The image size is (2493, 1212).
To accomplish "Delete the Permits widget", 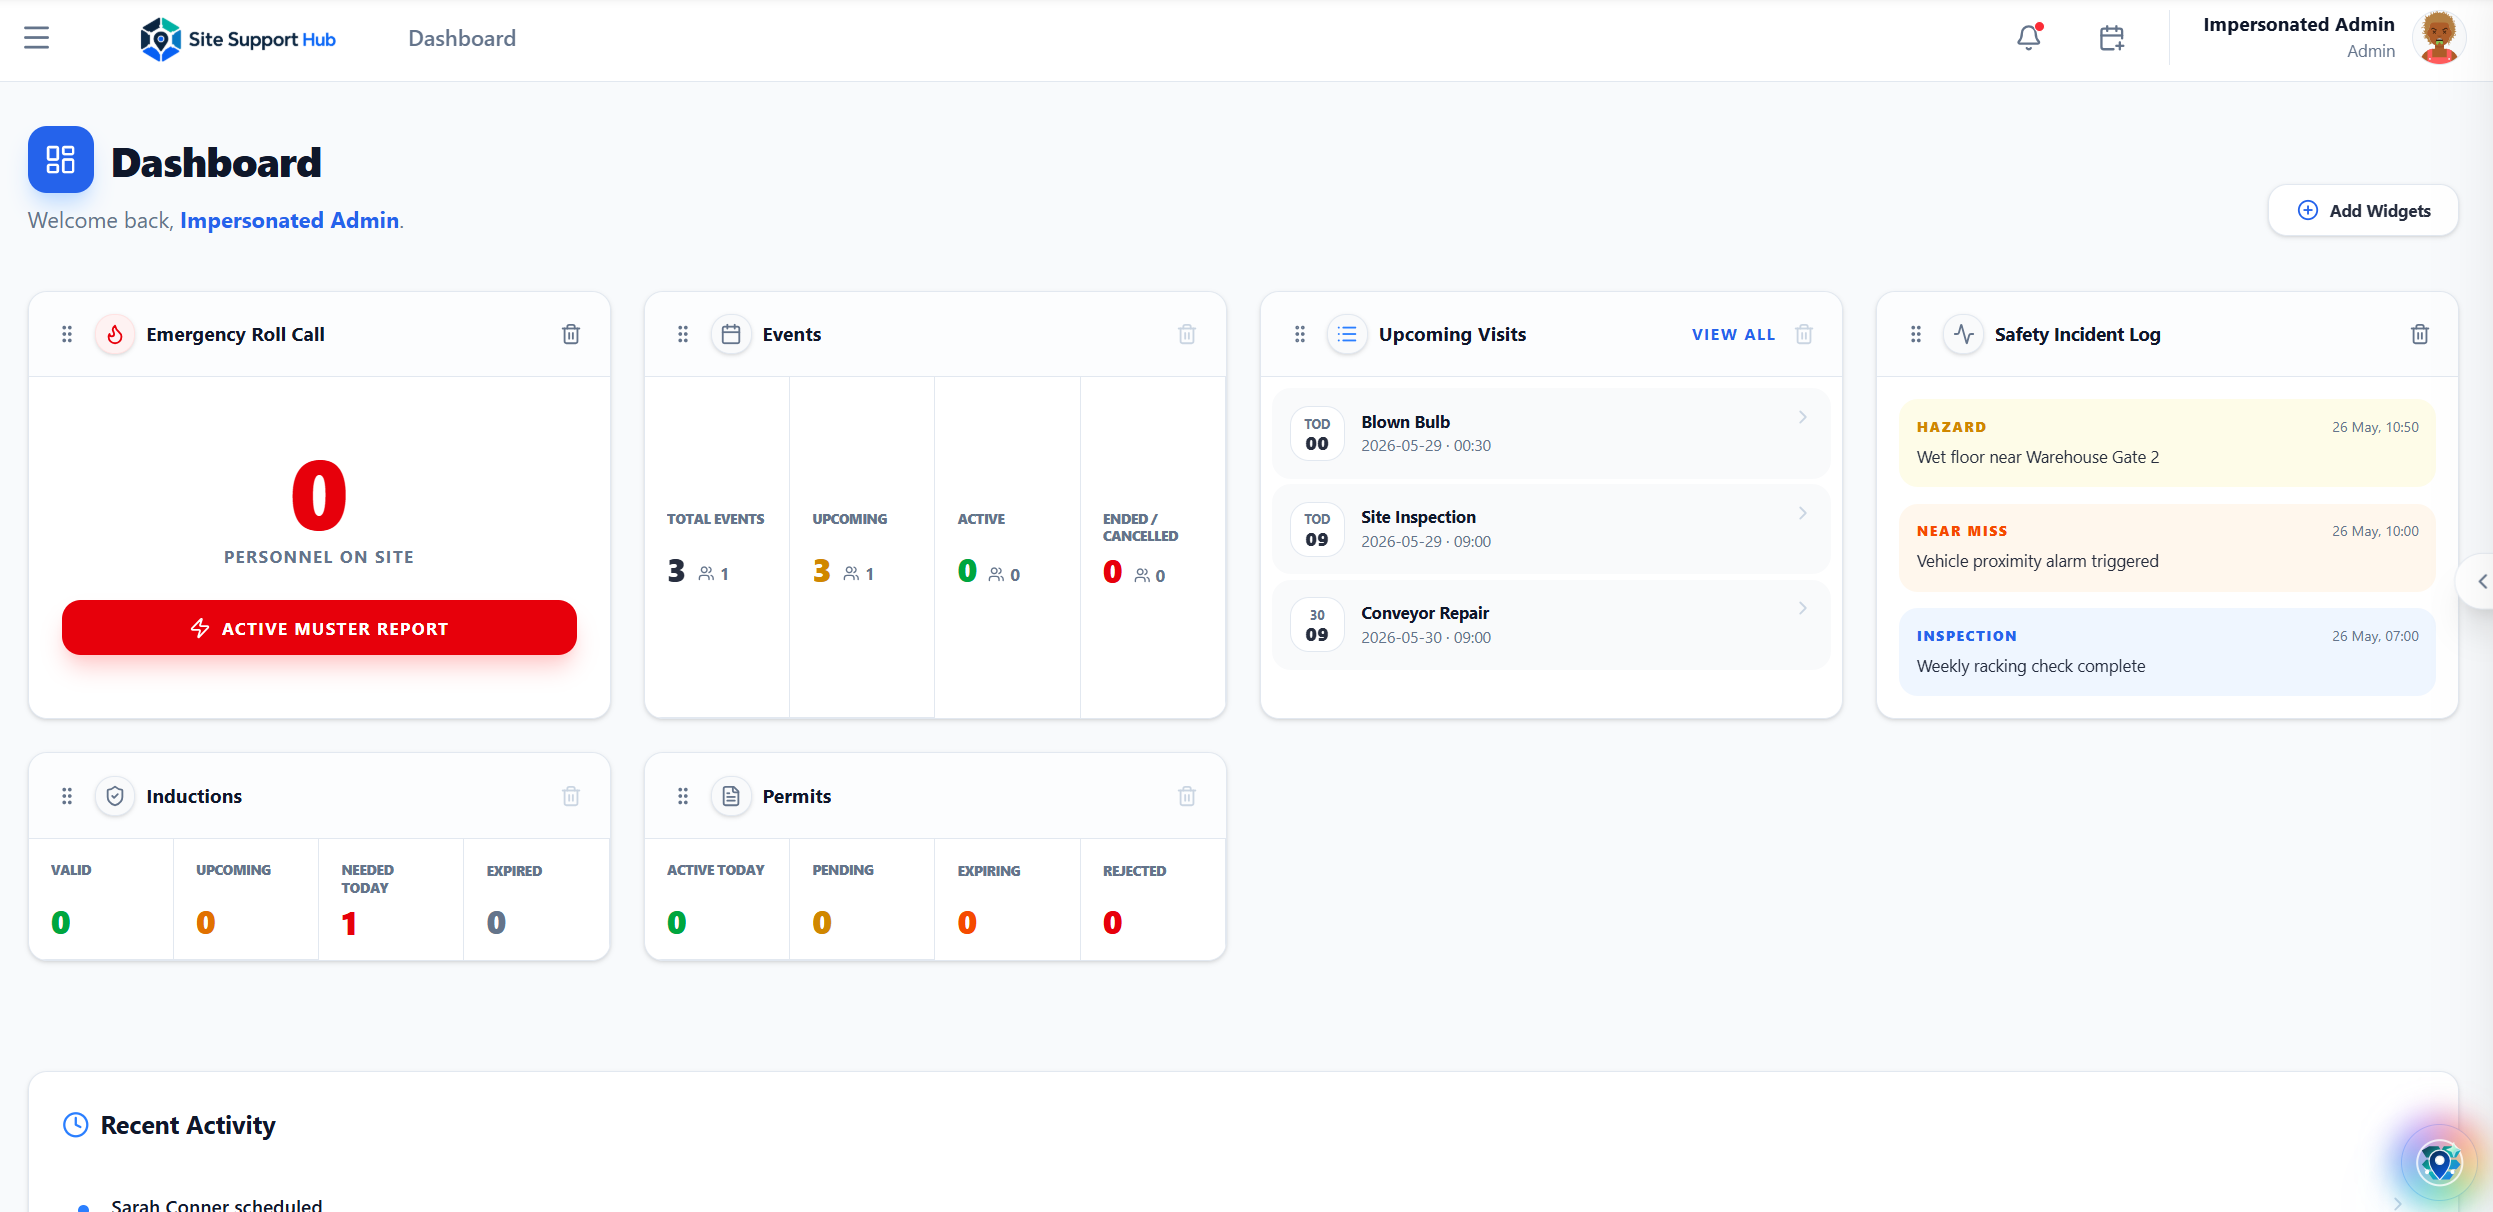I will [x=1187, y=796].
